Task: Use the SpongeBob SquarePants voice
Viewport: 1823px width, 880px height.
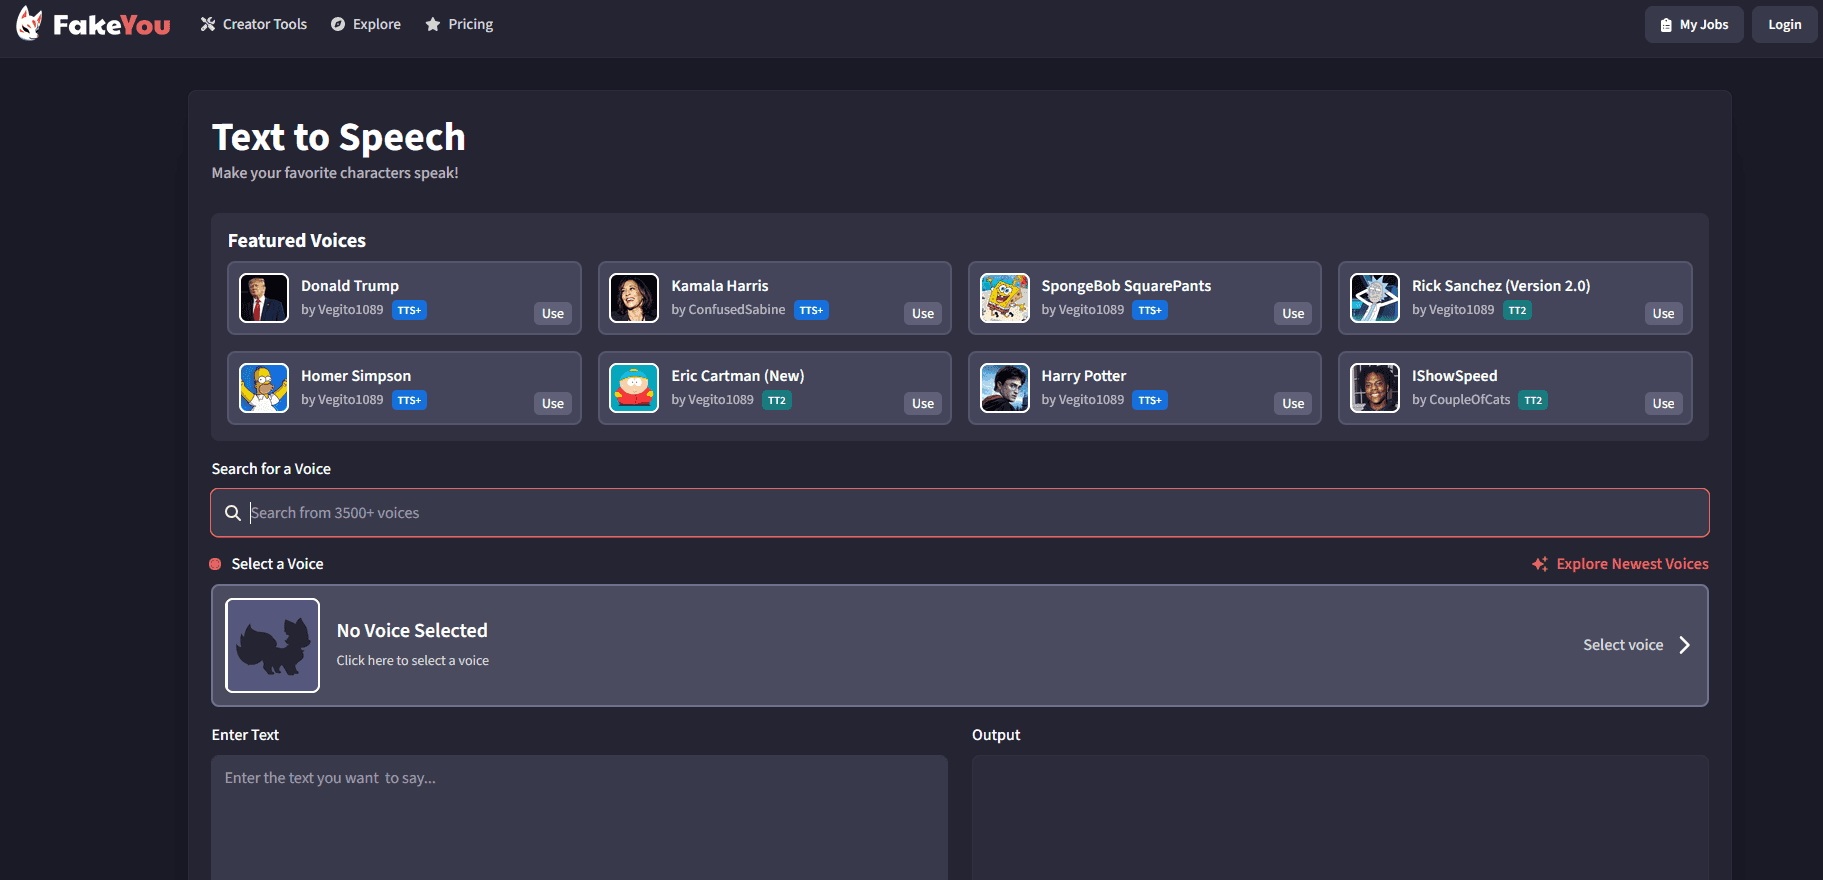Action: coord(1293,313)
